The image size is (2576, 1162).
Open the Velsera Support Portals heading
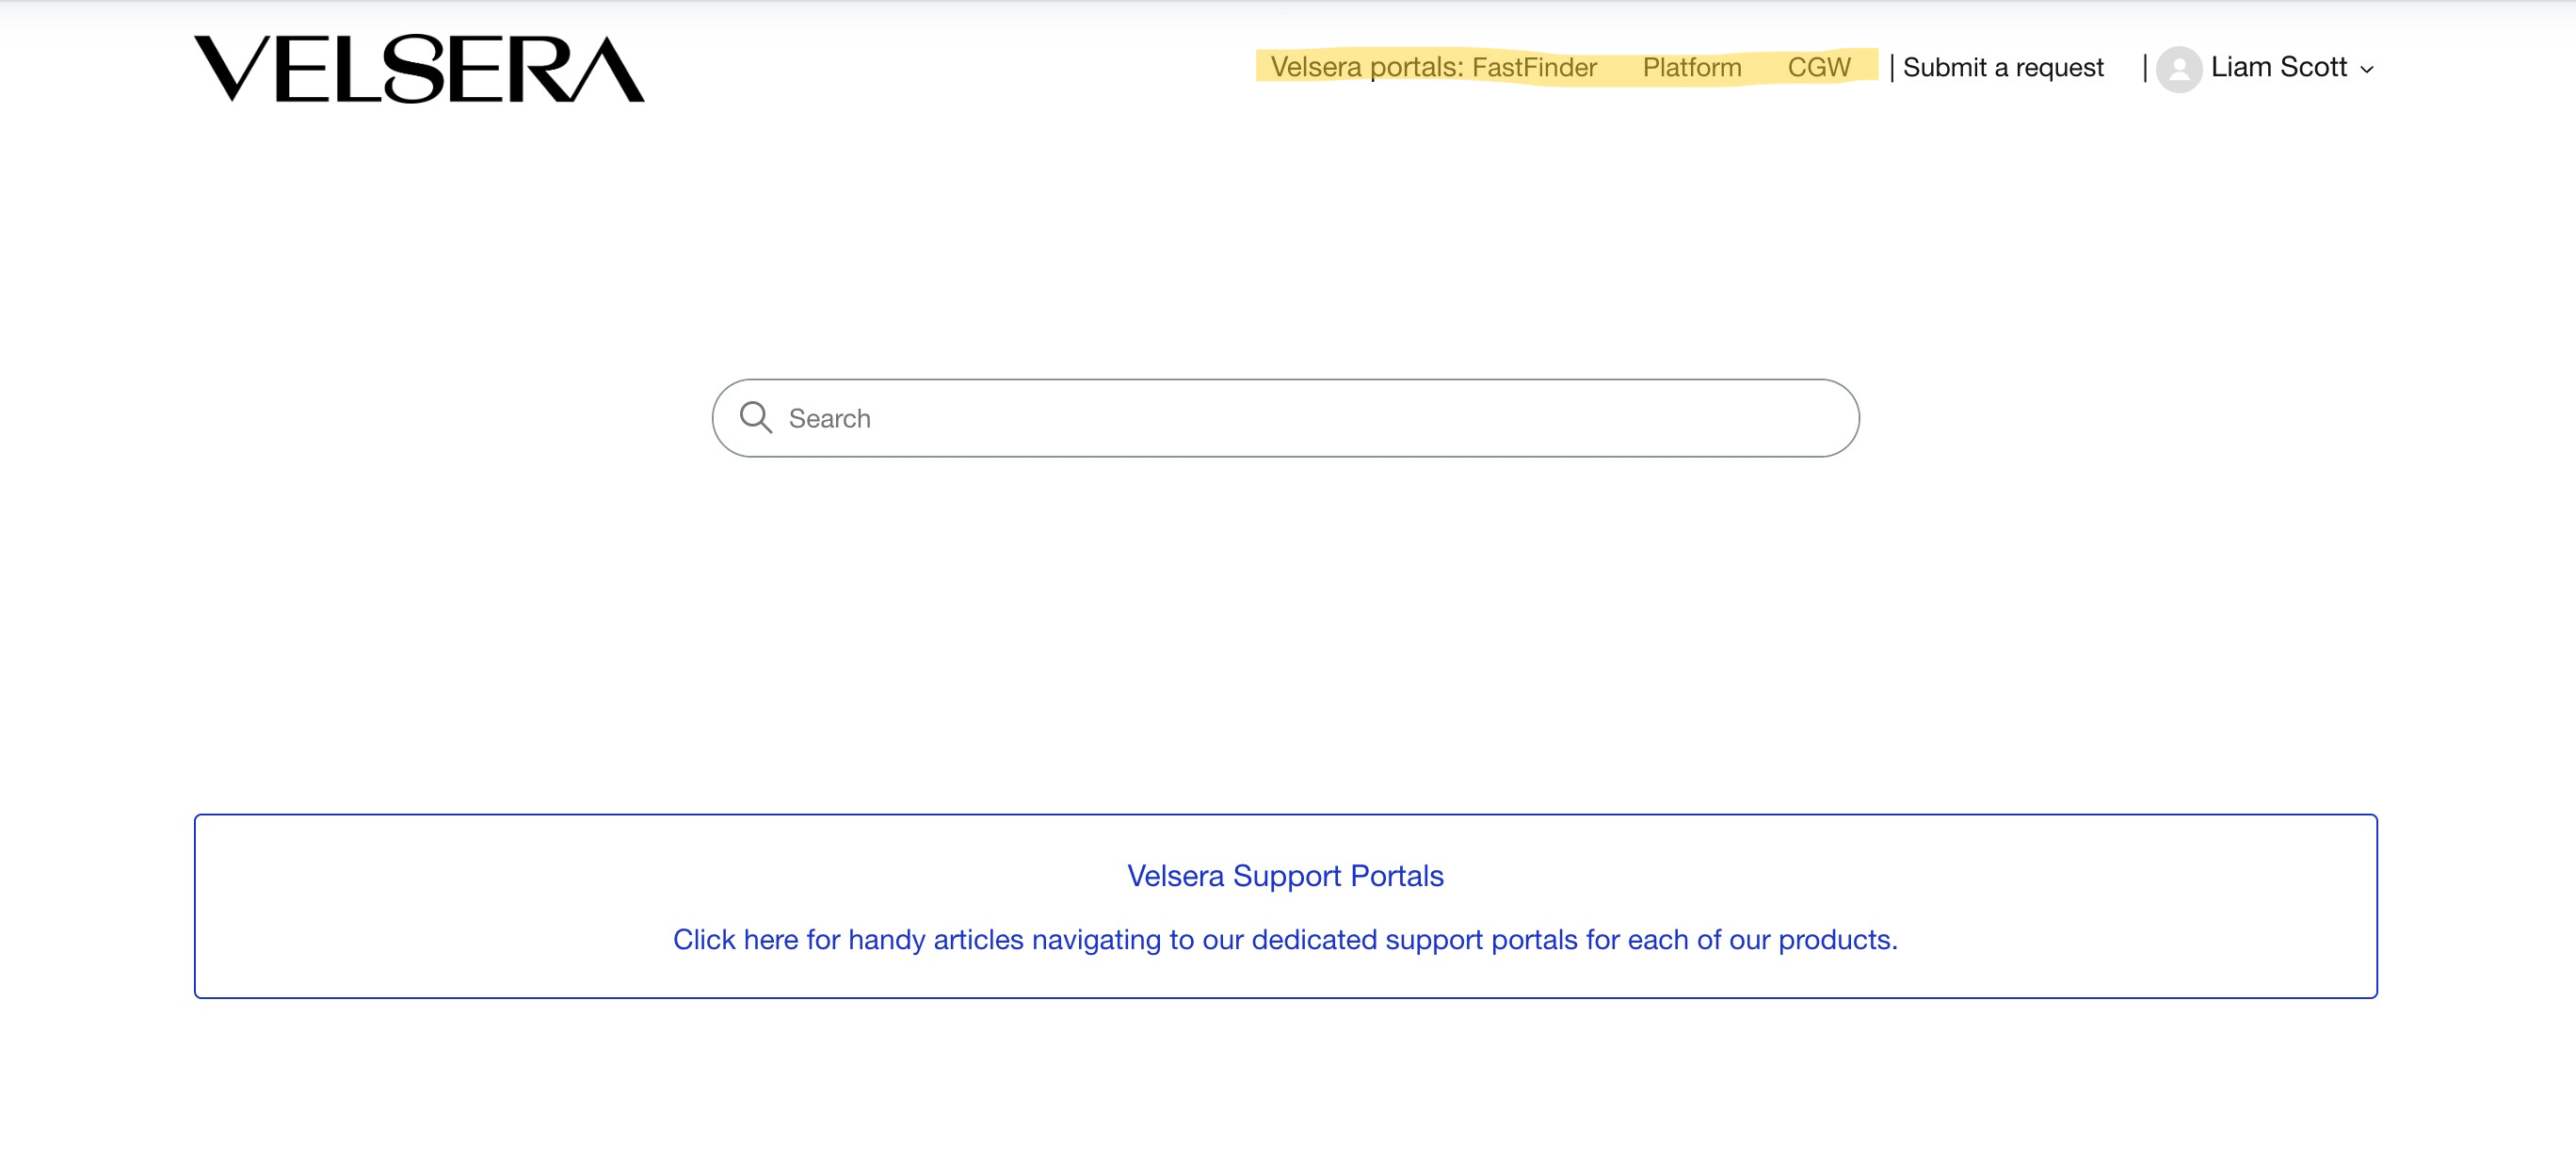1285,875
